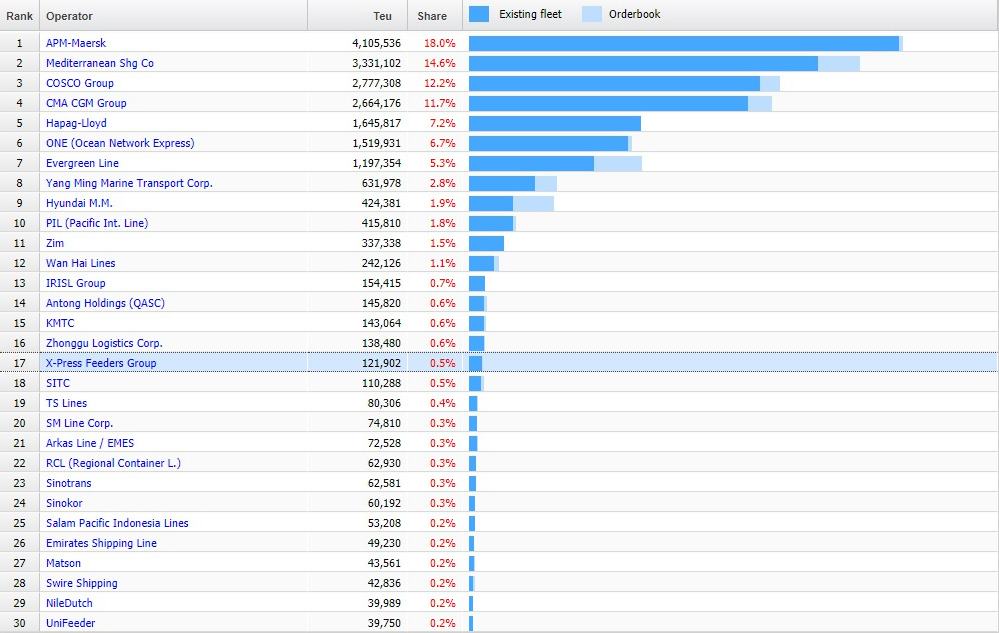This screenshot has height=633, width=999.
Task: Open the COSCO Group operator link
Action: point(80,83)
